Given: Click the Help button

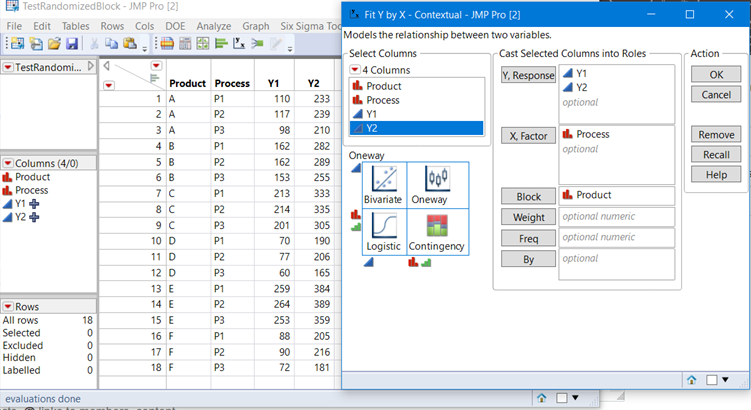Looking at the screenshot, I should pos(716,175).
